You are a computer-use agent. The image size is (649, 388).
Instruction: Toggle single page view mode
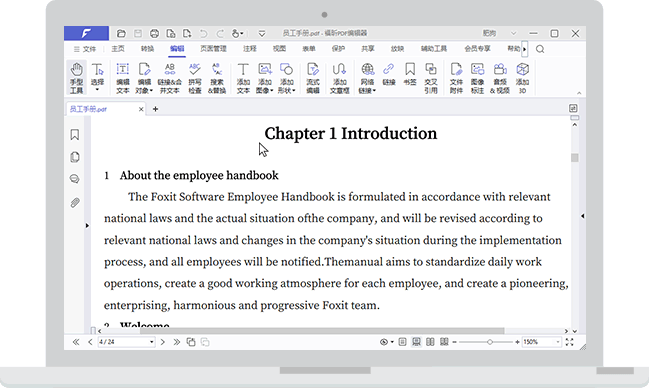[x=402, y=342]
